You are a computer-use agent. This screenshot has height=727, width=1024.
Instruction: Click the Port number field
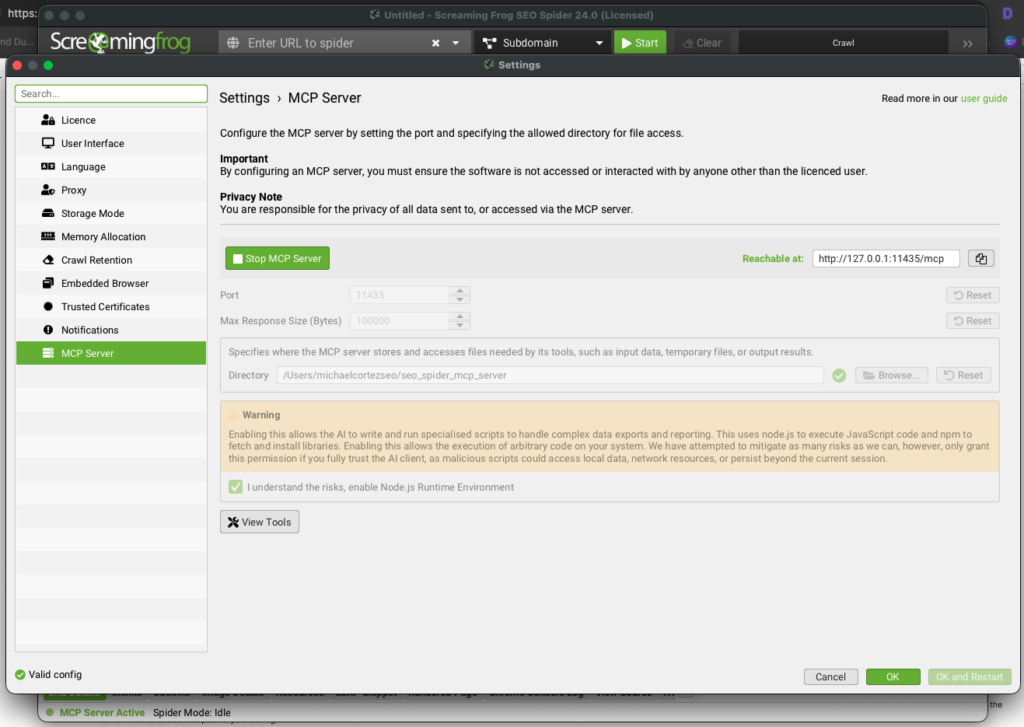399,295
